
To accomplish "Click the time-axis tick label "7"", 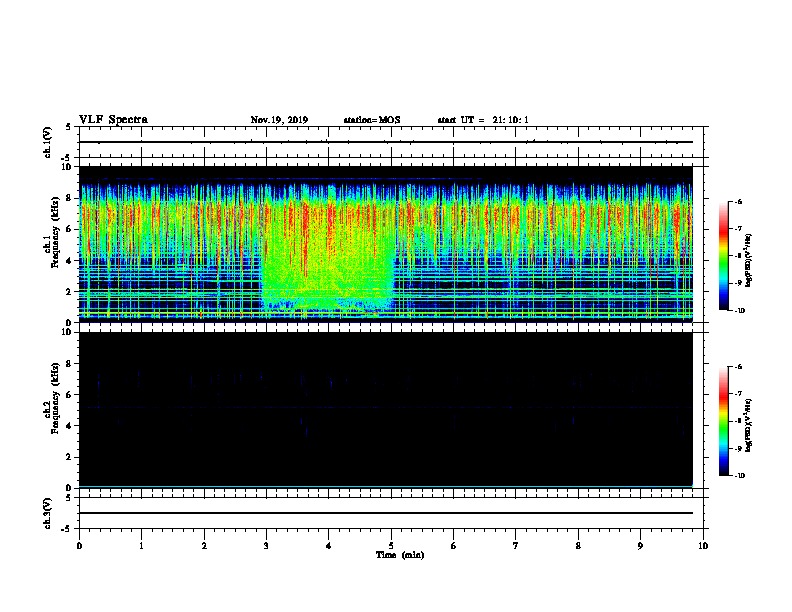I will pos(516,546).
